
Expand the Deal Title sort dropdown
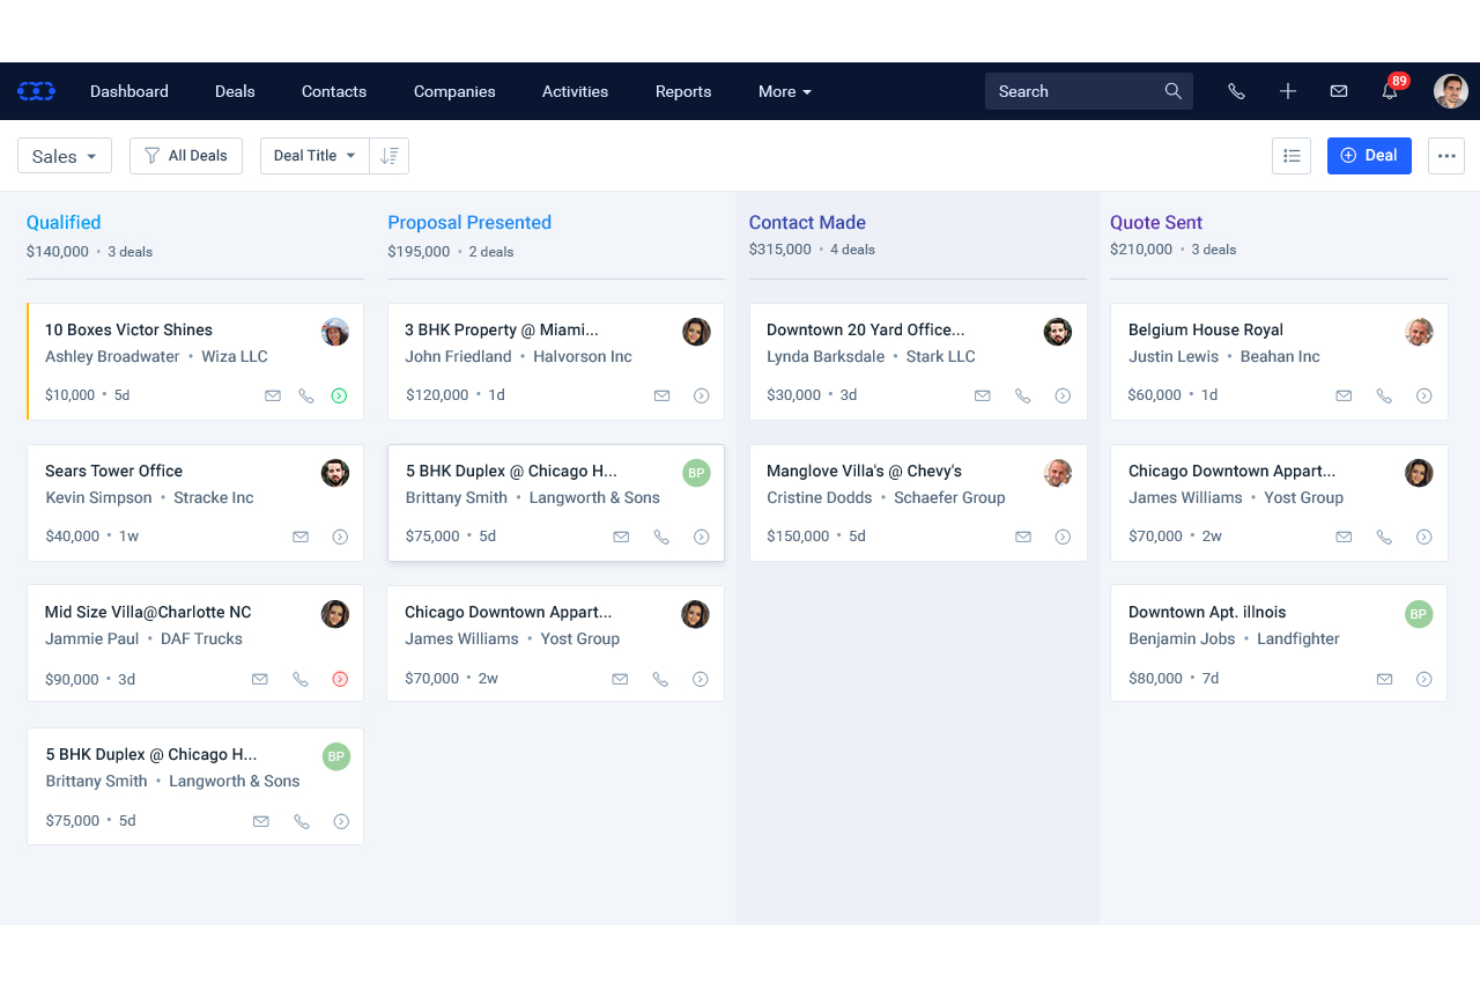[313, 155]
